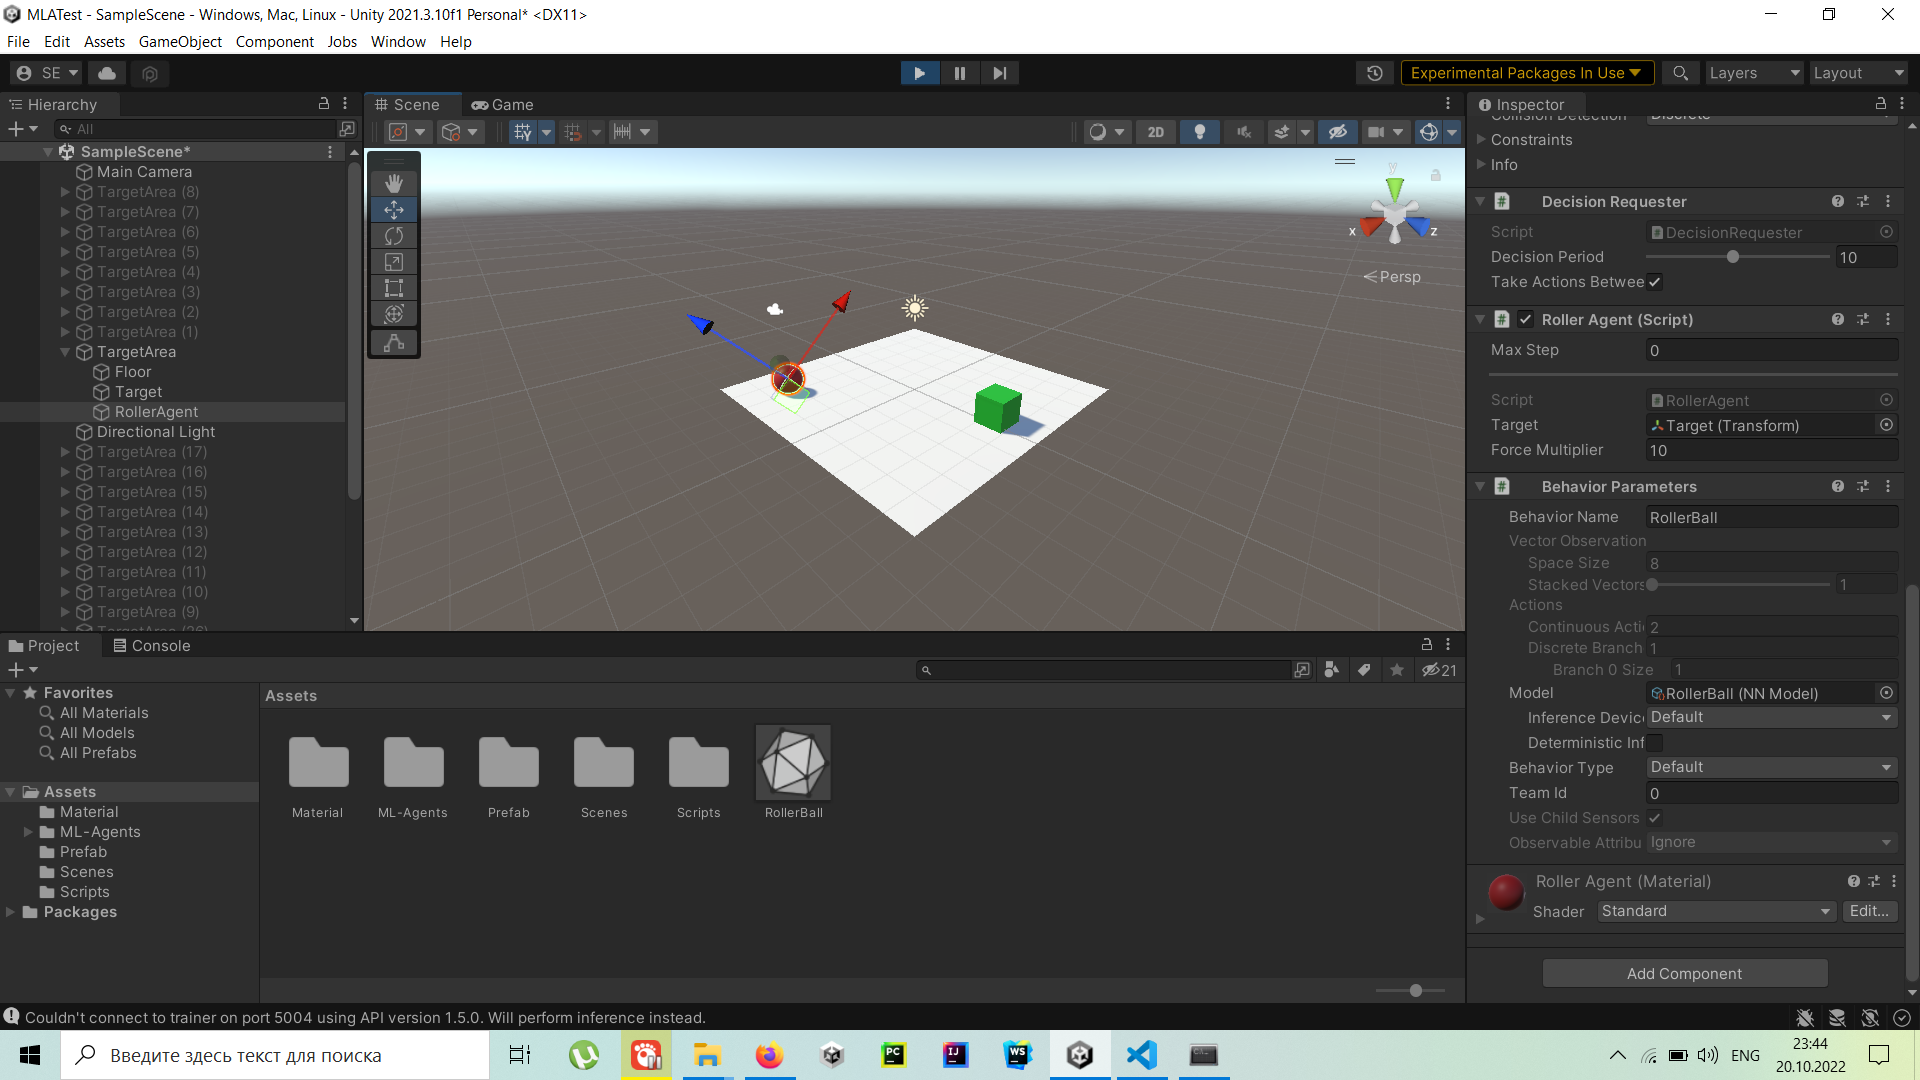1920x1080 pixels.
Task: Click the Step frame button
Action: [x=999, y=73]
